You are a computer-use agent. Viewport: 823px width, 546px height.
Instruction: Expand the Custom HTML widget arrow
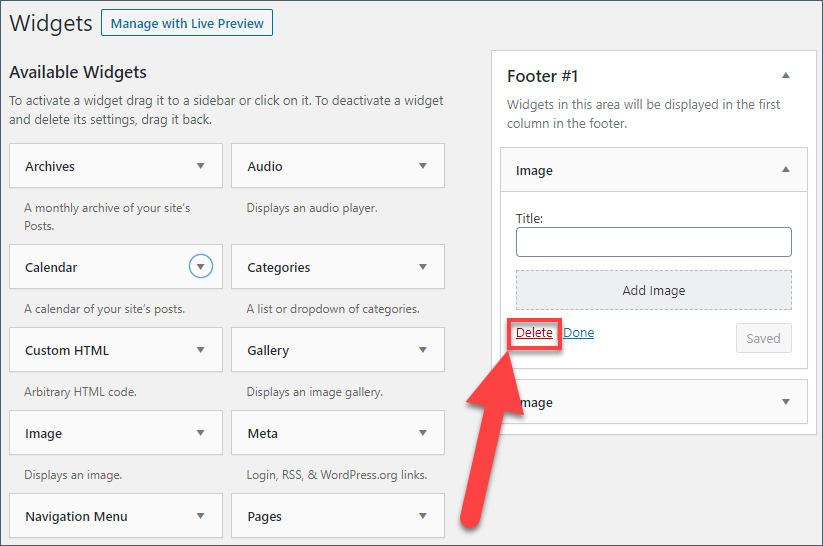pyautogui.click(x=201, y=350)
